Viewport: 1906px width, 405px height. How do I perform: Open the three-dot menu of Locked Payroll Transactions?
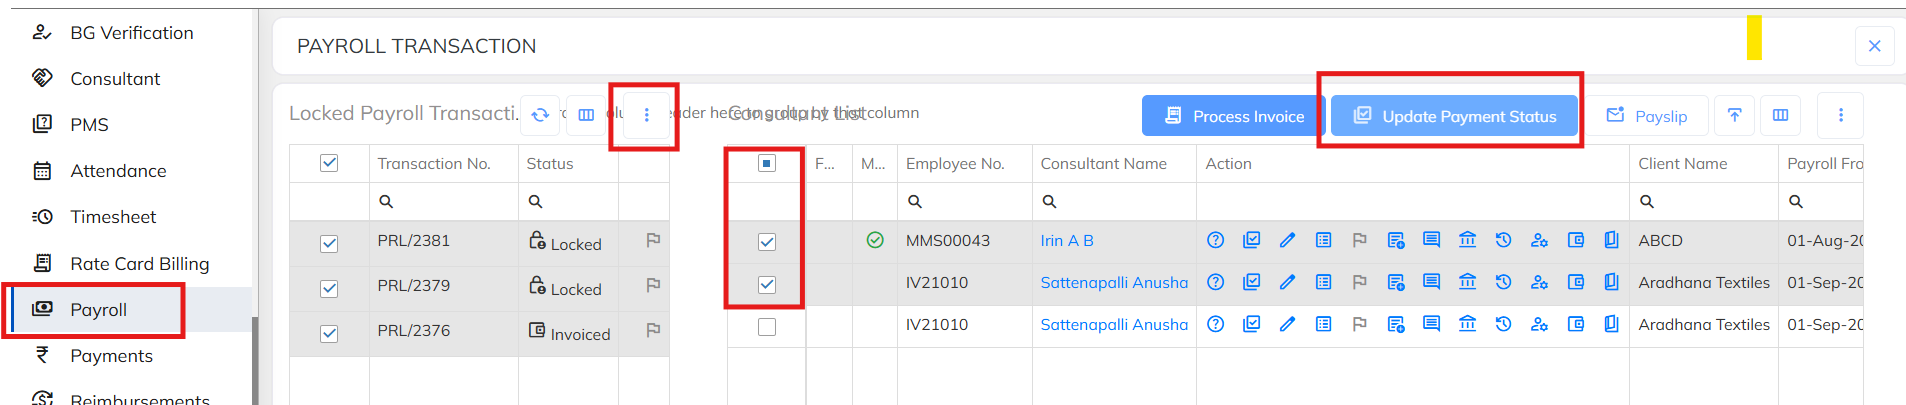[x=646, y=115]
